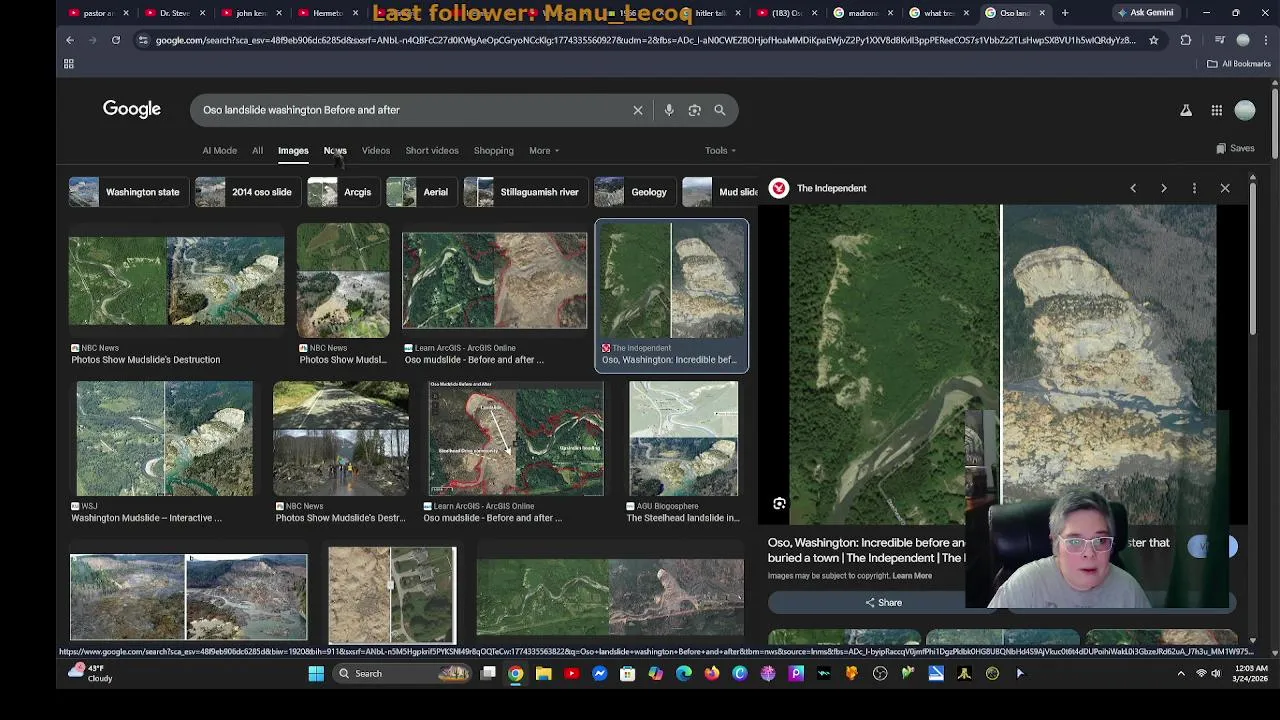
Task: Open Windows Start menu
Action: tap(316, 674)
